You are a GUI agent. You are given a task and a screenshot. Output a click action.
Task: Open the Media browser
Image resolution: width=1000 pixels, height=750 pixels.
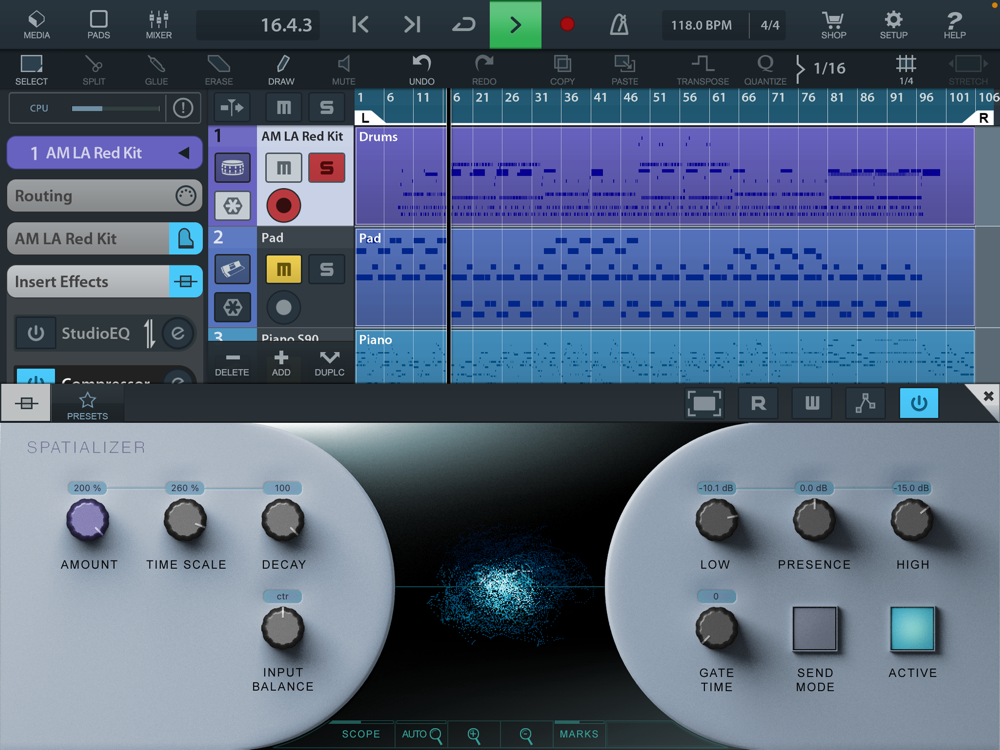click(36, 24)
